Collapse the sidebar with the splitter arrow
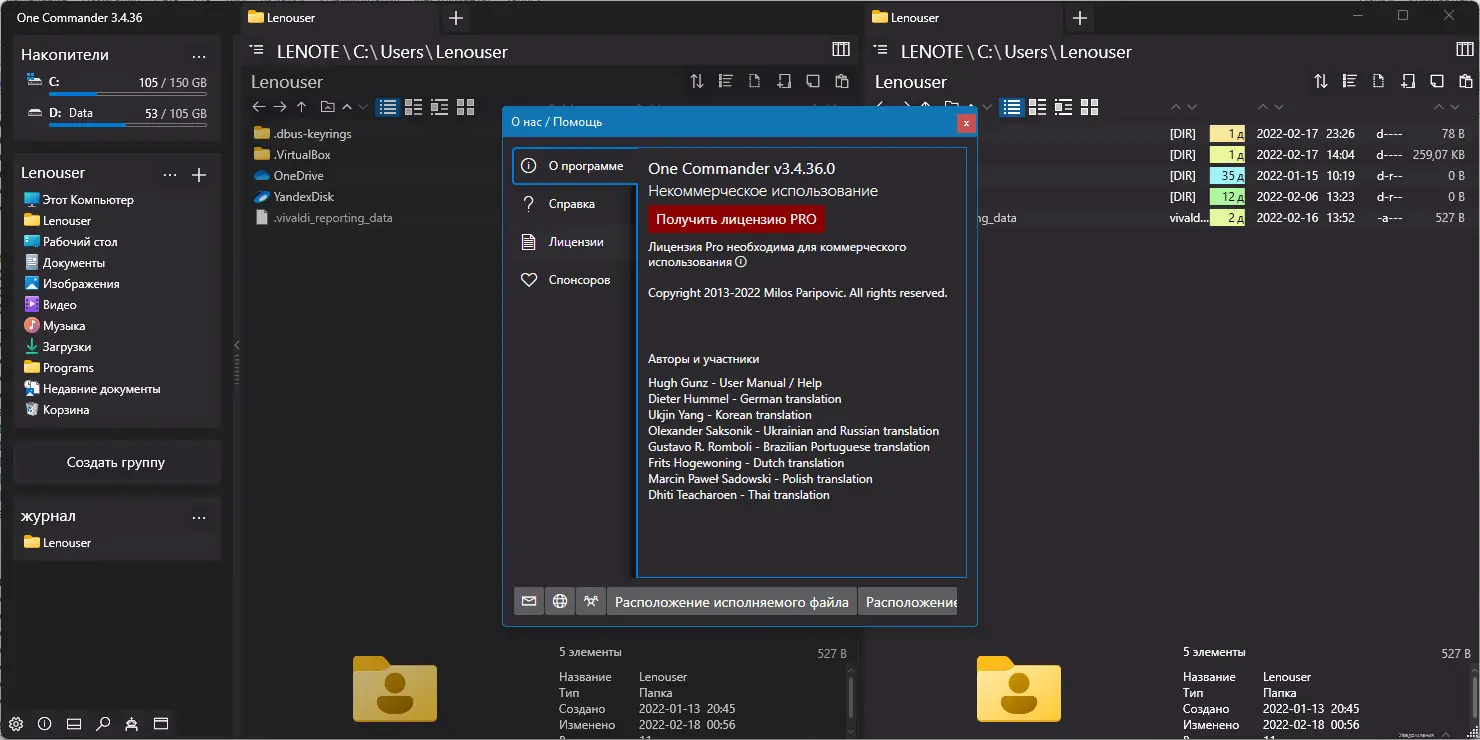Screen dimensions: 1480x740 tap(237, 345)
